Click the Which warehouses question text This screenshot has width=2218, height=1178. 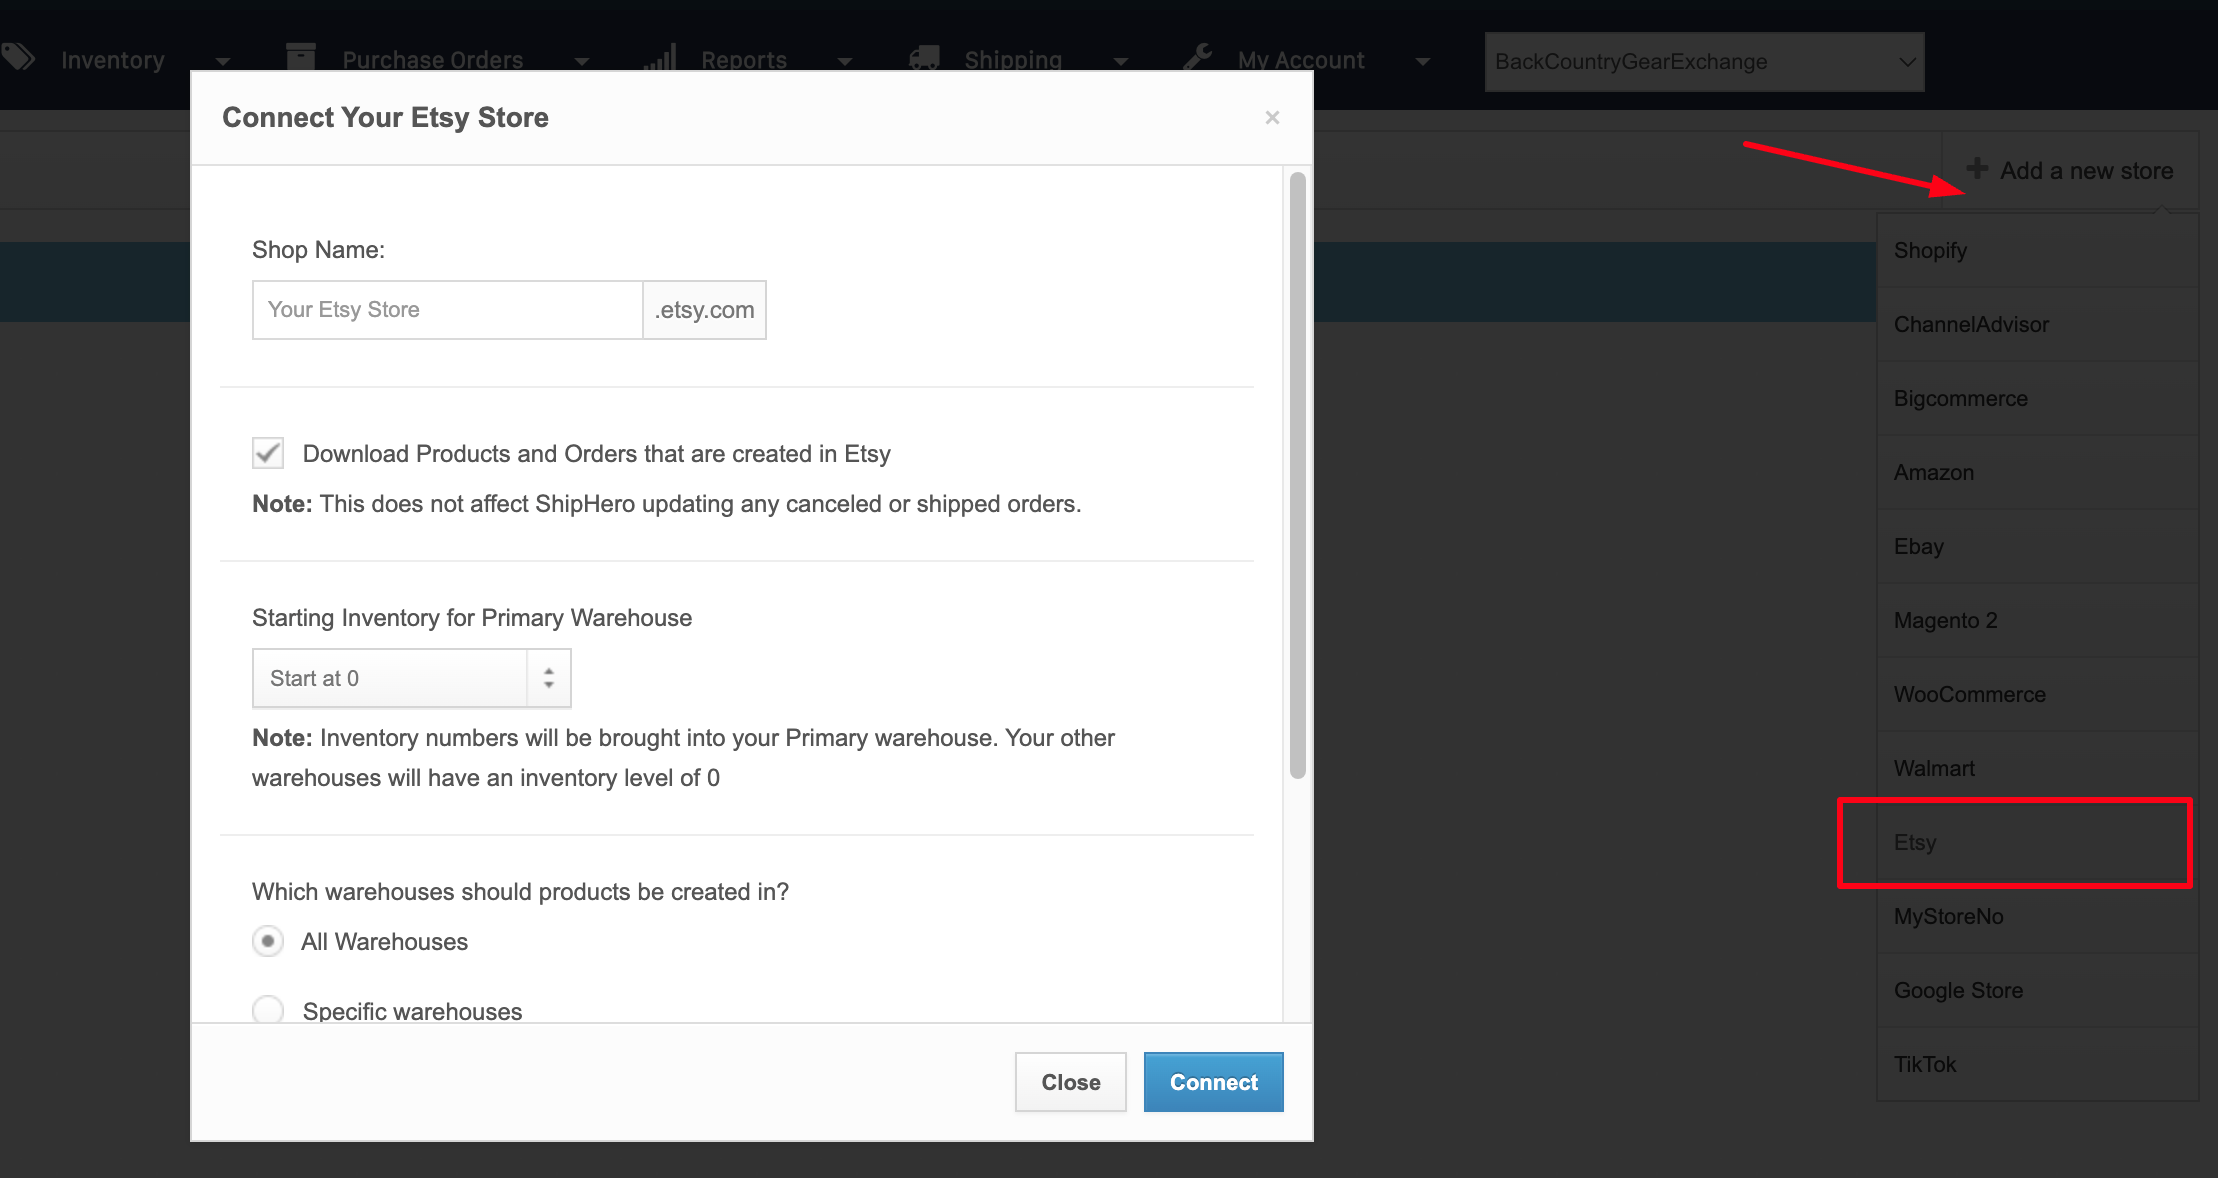tap(520, 892)
